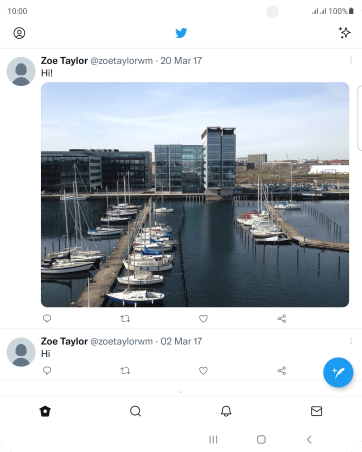Switch to the Search tab
Image resolution: width=362 pixels, height=452 pixels.
point(135,411)
